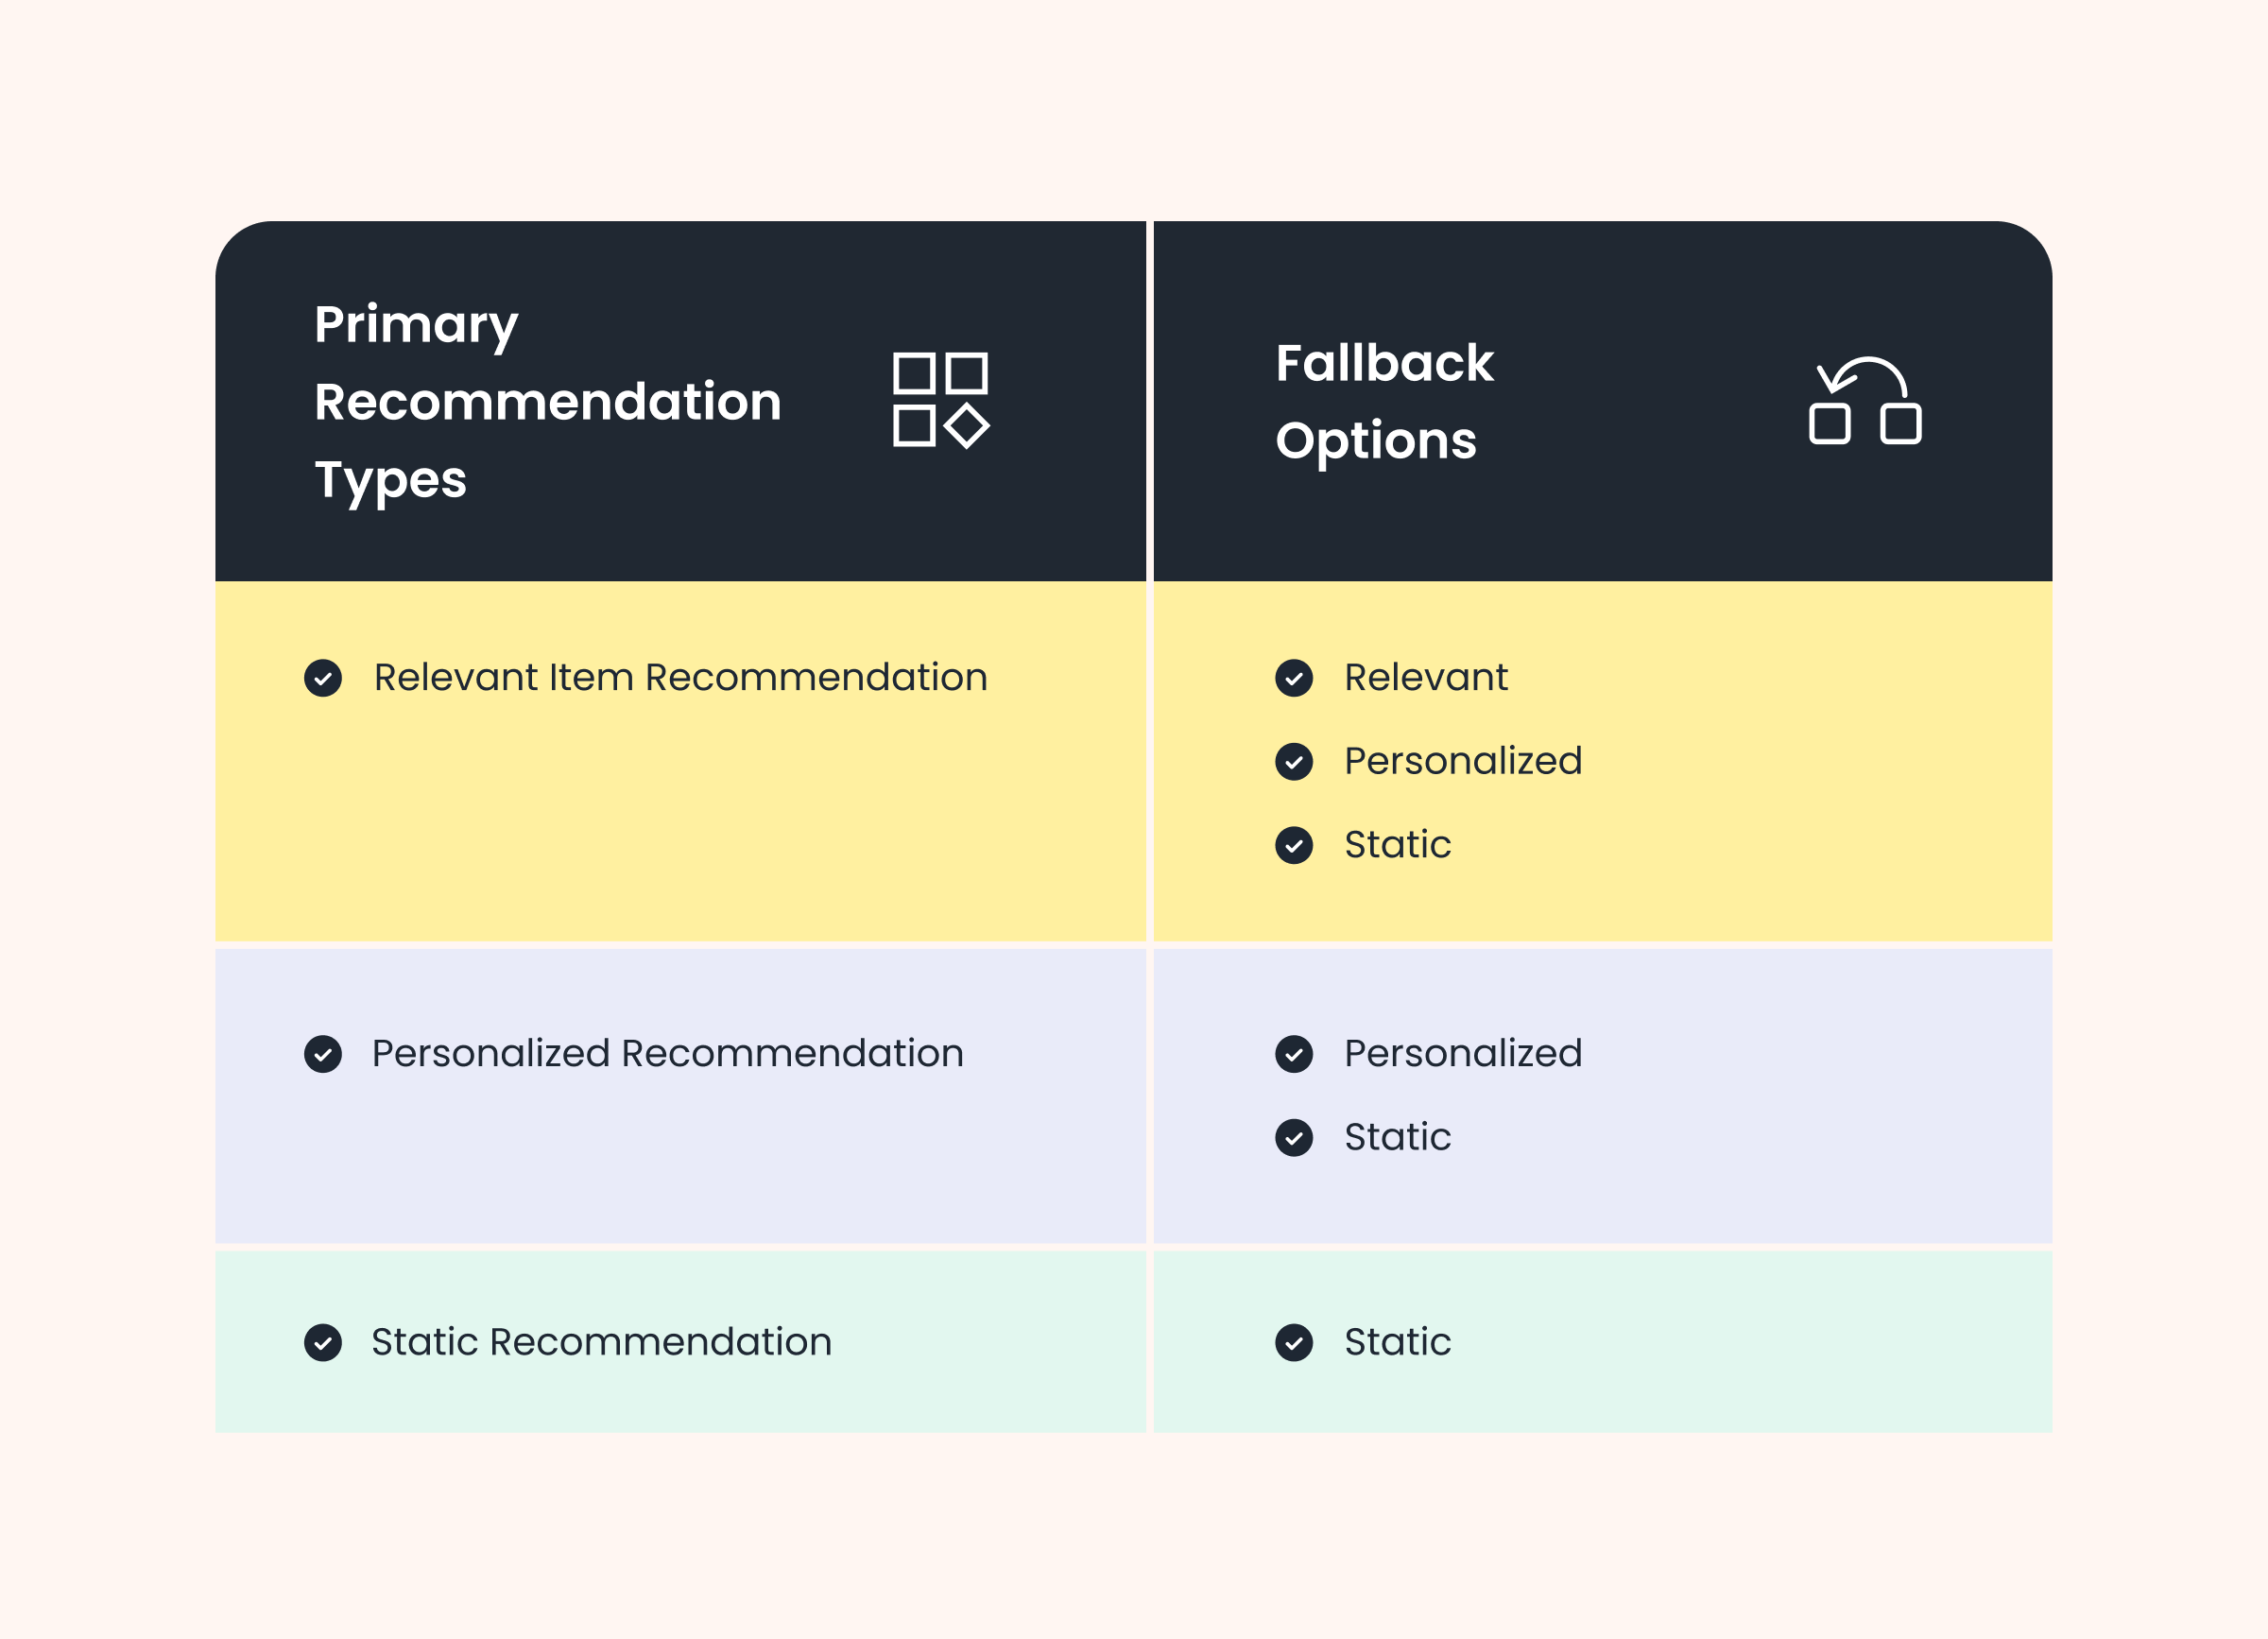Click the checkmark beside Personalized in the yellow row
The width and height of the screenshot is (2268, 1639).
coord(1294,762)
